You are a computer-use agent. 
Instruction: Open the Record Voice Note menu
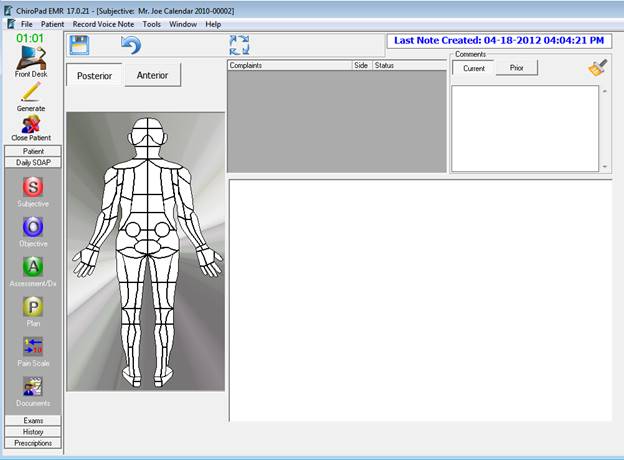[x=104, y=23]
